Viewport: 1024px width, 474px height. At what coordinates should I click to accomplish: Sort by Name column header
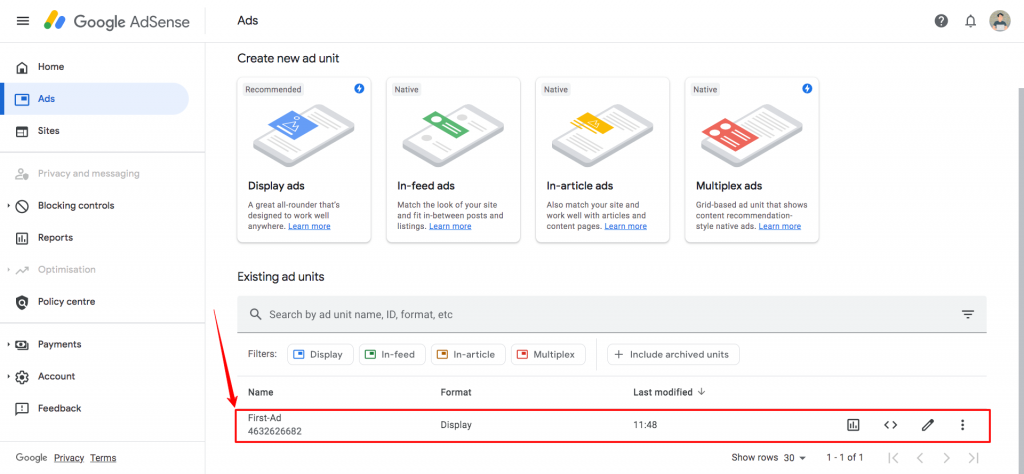pos(261,392)
